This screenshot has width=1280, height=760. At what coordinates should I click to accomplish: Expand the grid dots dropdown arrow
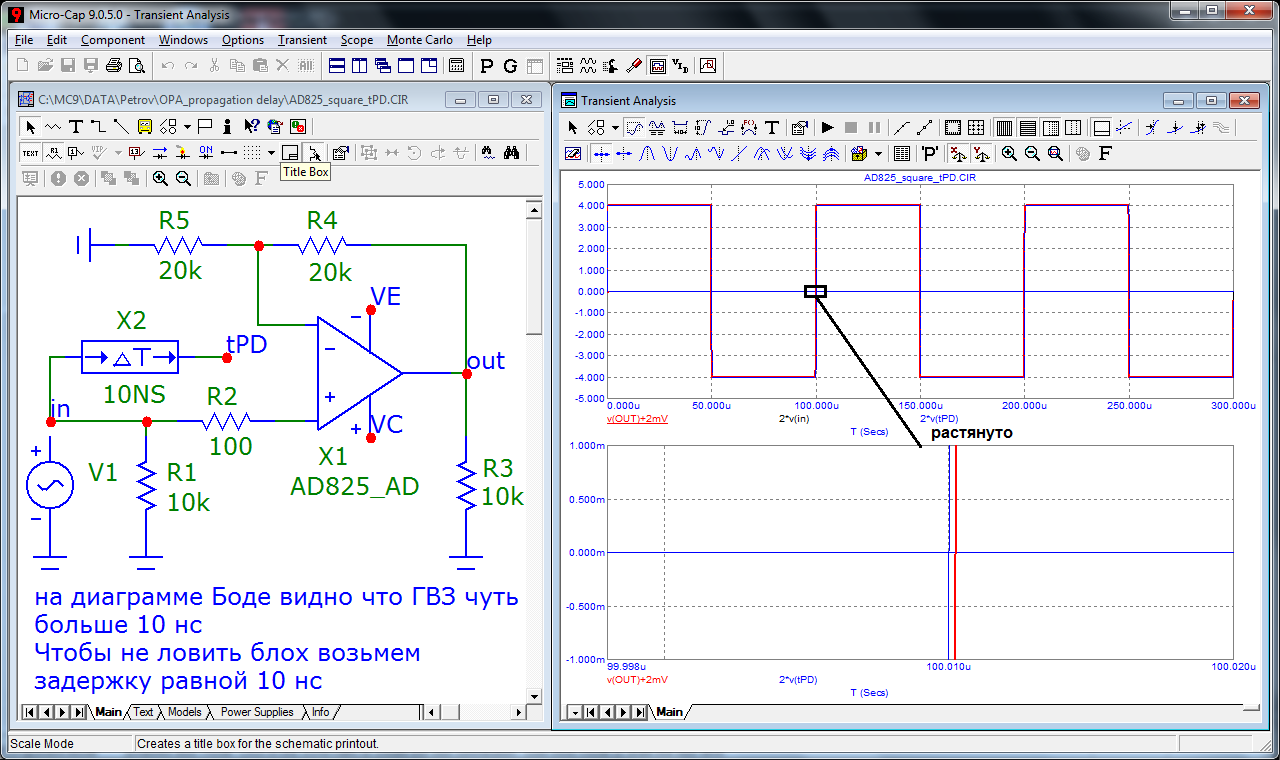point(272,153)
